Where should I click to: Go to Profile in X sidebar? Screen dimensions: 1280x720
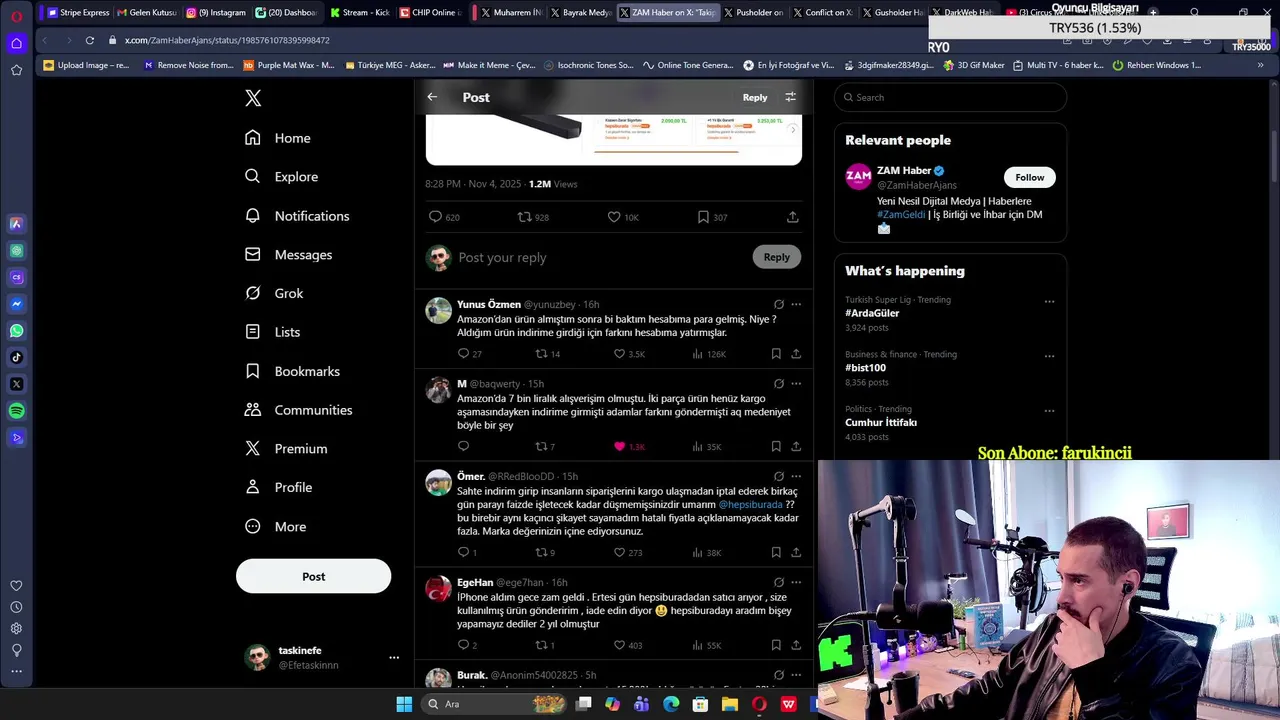coord(278,487)
